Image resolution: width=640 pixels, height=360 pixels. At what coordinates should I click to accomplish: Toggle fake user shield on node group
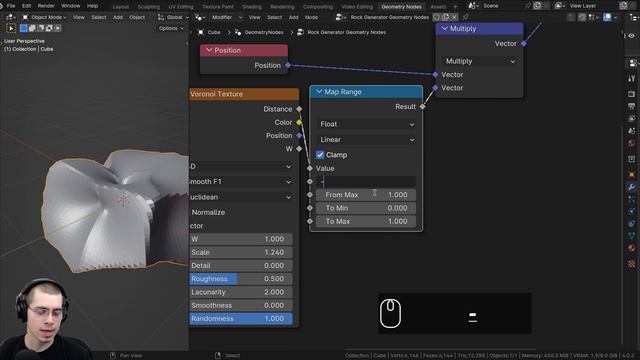(x=437, y=17)
